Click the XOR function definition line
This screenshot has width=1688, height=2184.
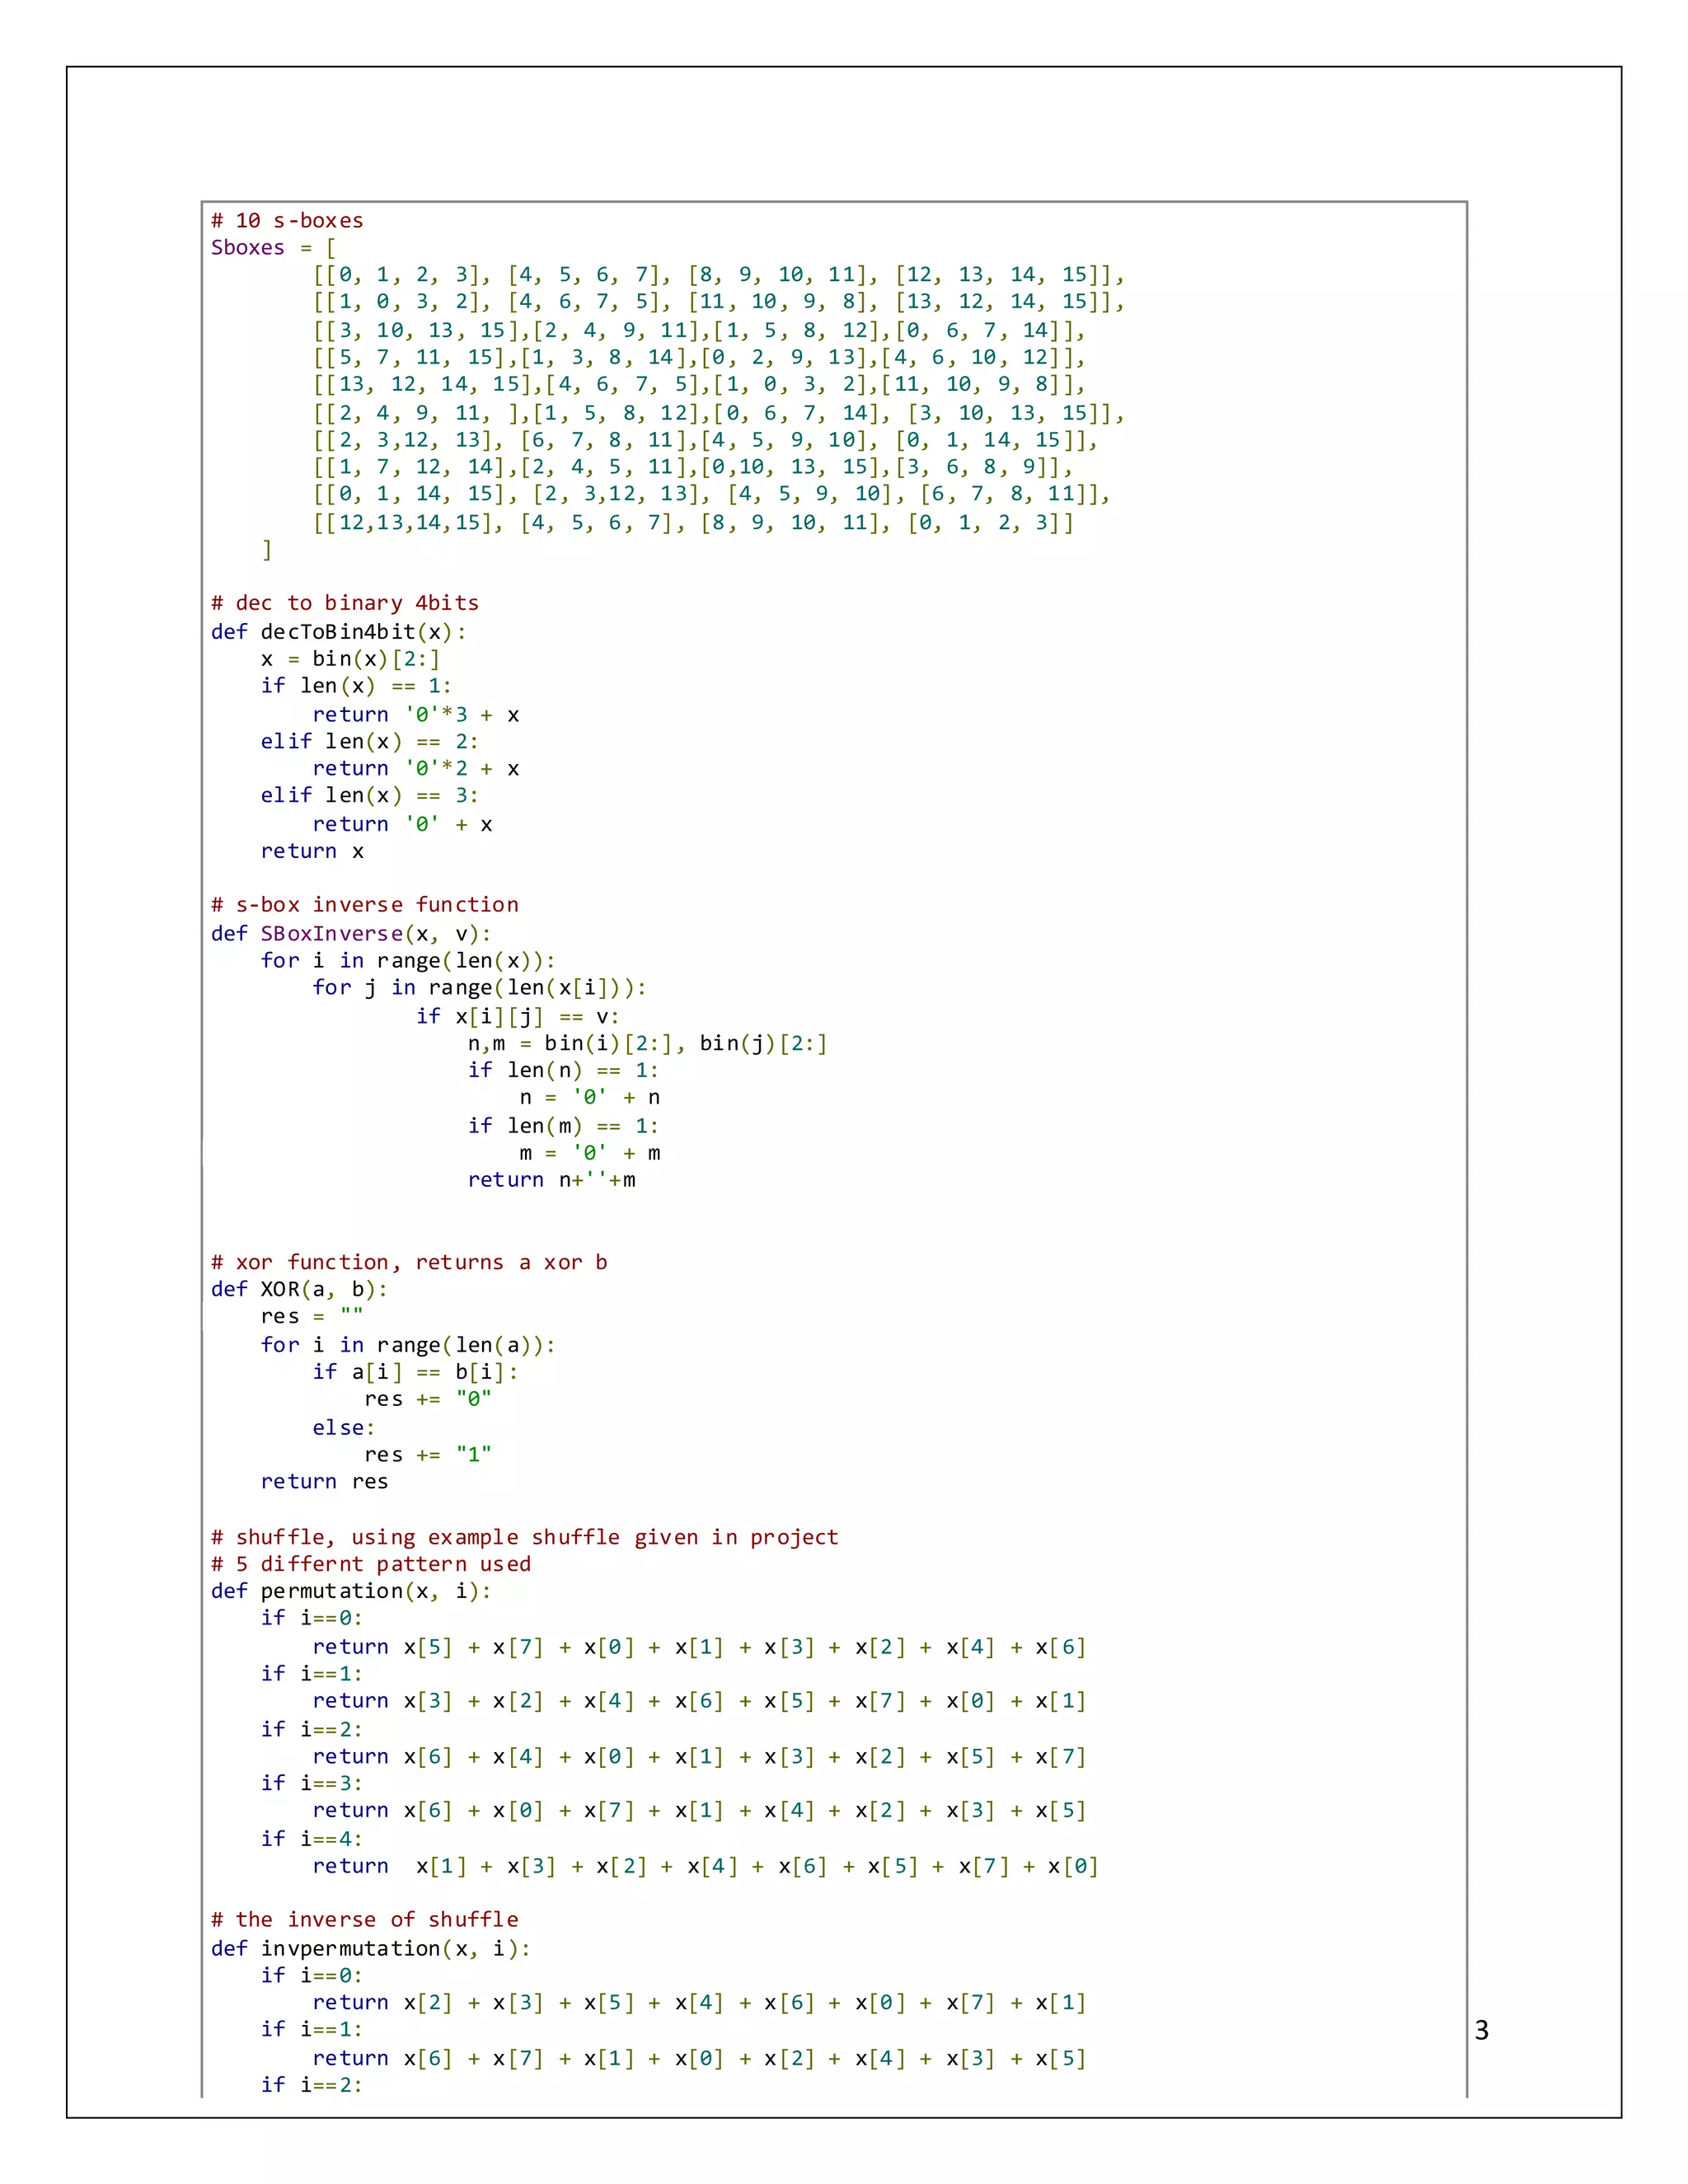[x=298, y=1289]
